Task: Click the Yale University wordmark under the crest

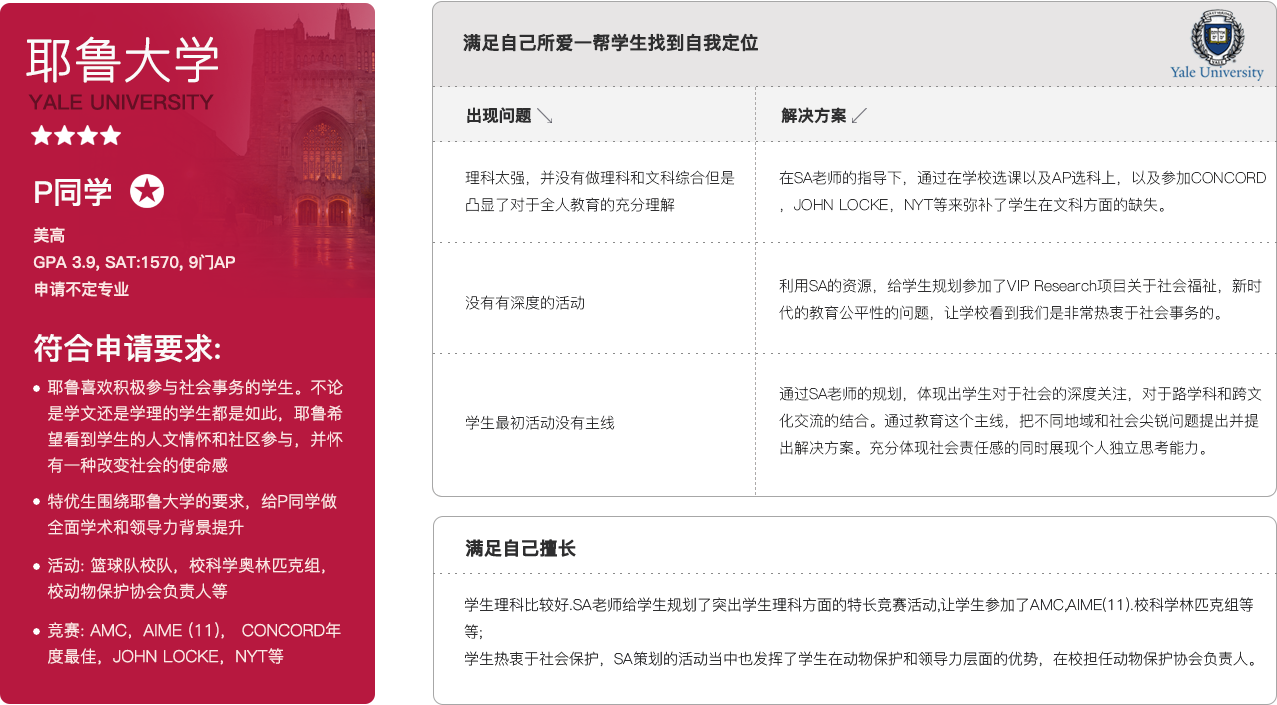Action: pos(1217,73)
